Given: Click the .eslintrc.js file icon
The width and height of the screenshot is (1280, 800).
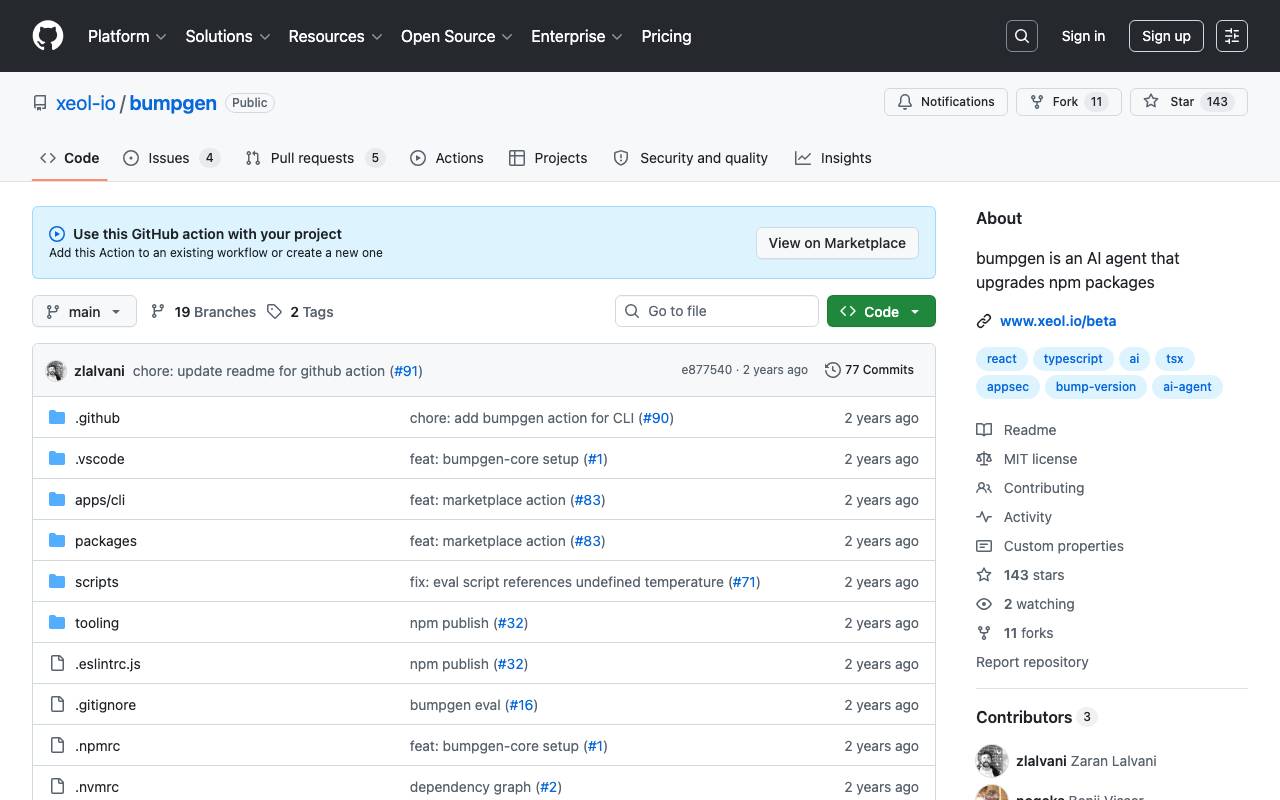Looking at the screenshot, I should 57,664.
